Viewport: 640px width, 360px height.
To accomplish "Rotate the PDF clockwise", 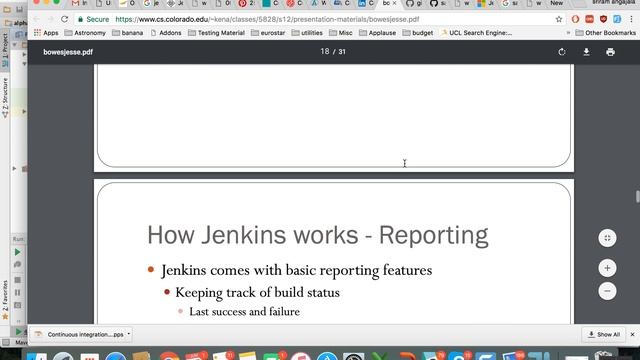I will point(562,52).
